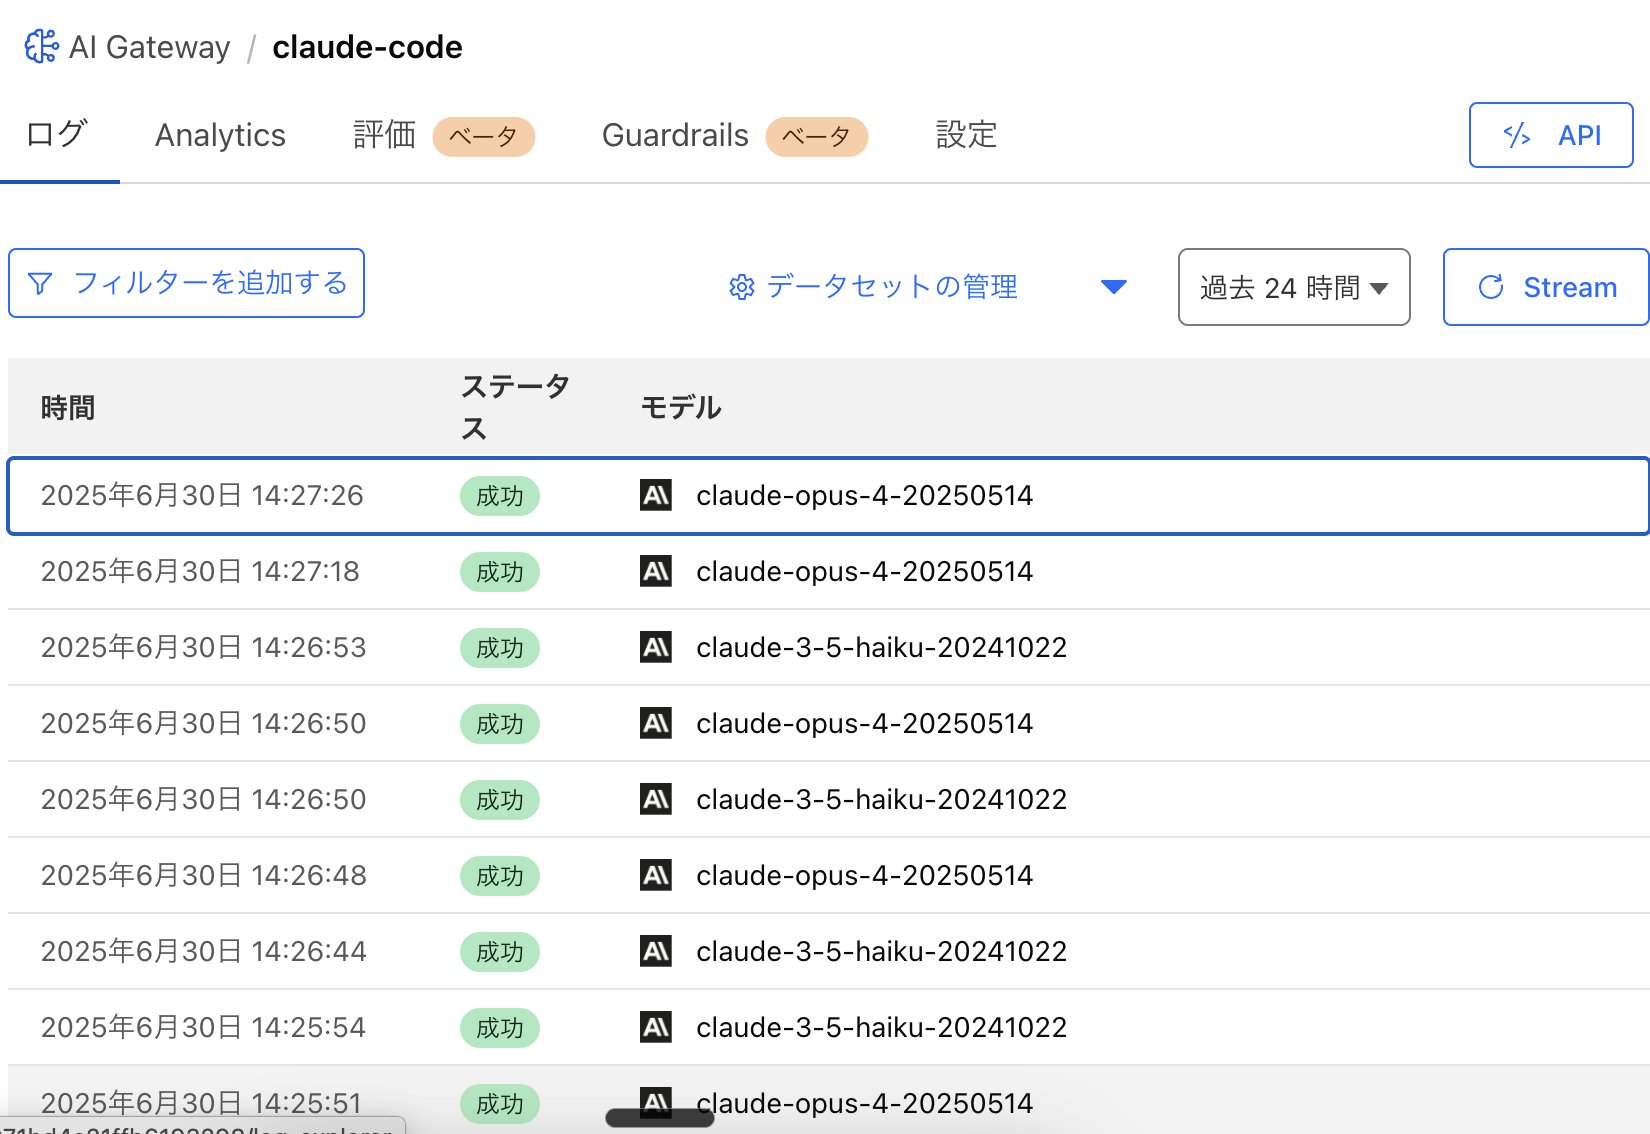Open the 設定 tab

(x=966, y=135)
